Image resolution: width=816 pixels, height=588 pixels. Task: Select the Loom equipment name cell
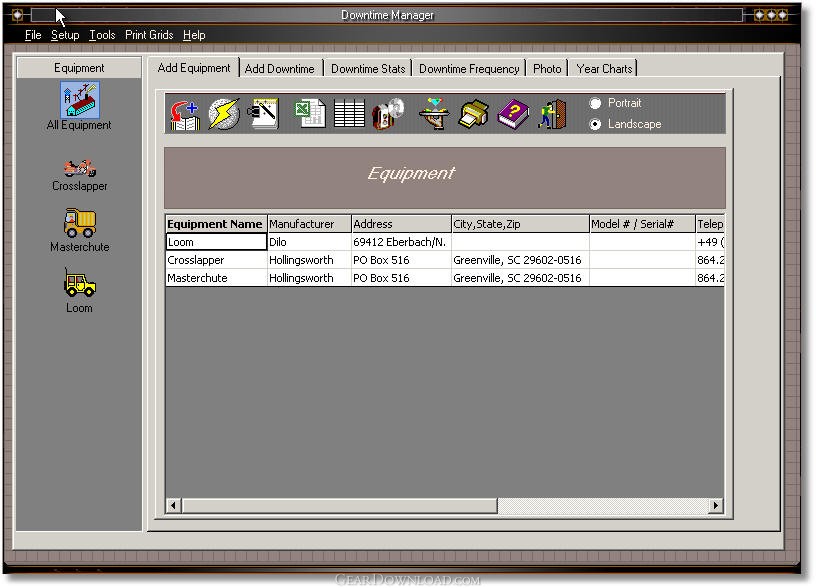216,242
